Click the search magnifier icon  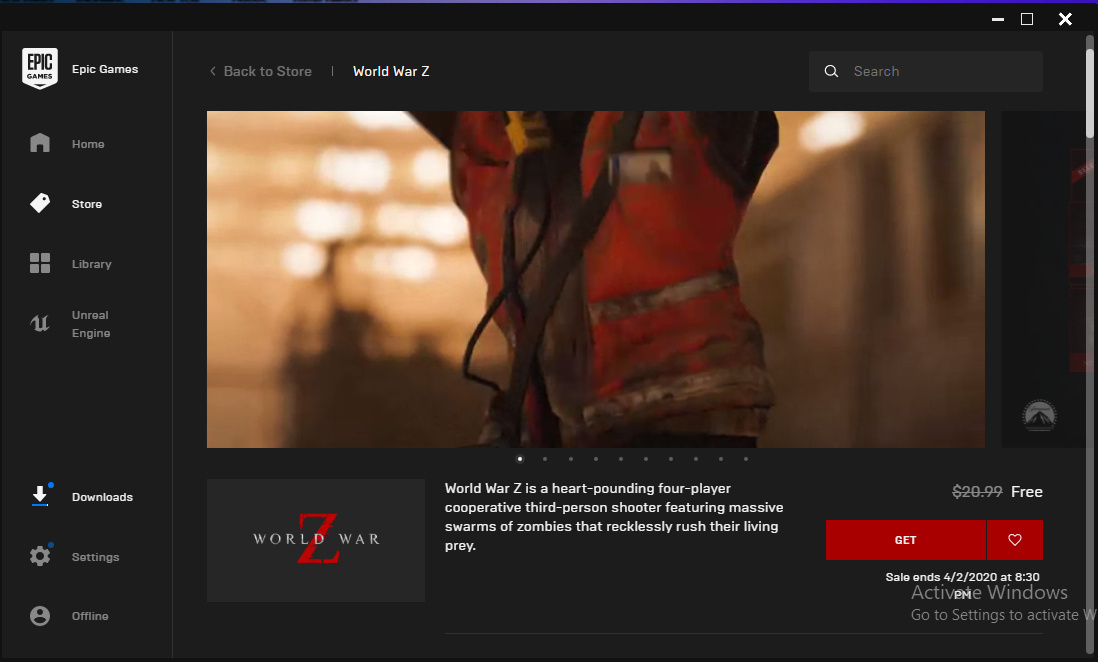[831, 72]
